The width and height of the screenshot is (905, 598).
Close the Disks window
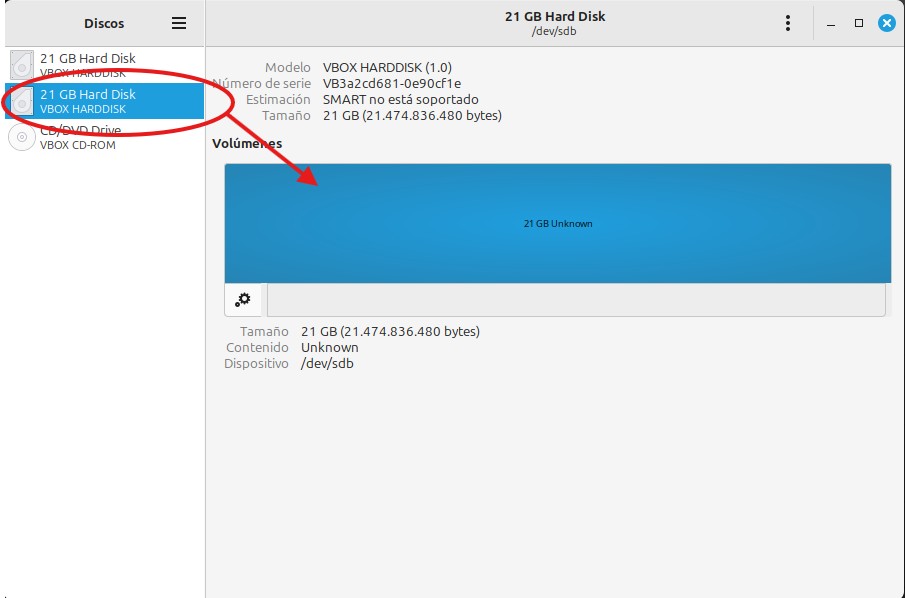click(x=887, y=23)
